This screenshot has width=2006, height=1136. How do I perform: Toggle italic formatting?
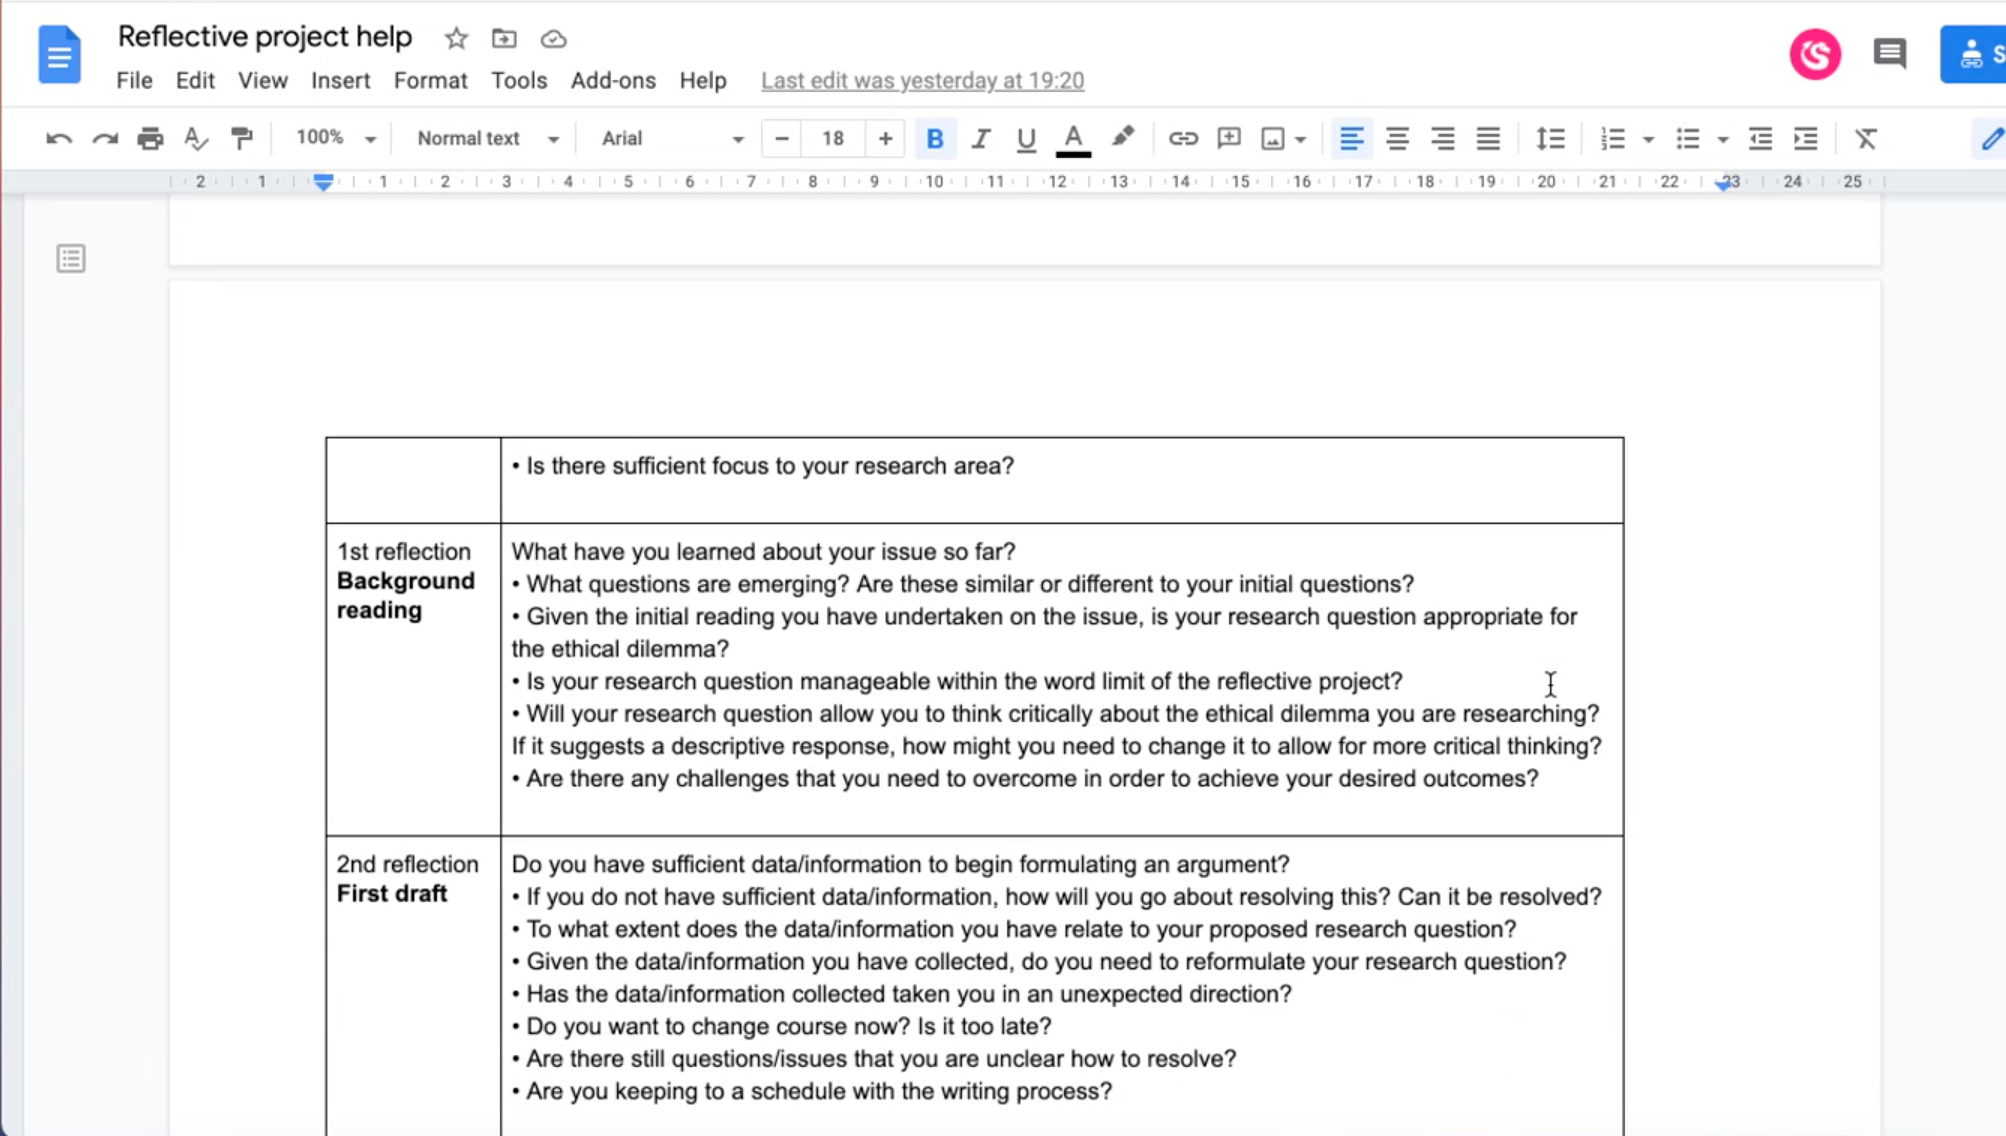[x=980, y=139]
